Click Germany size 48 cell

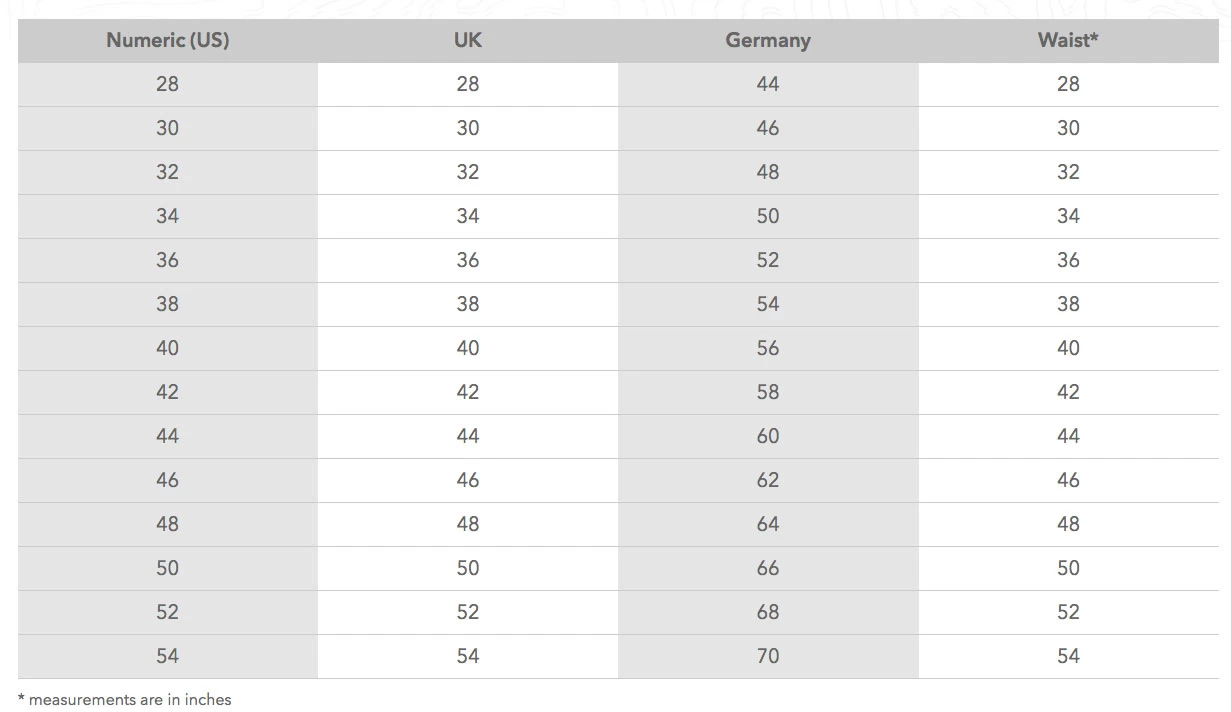click(x=768, y=172)
